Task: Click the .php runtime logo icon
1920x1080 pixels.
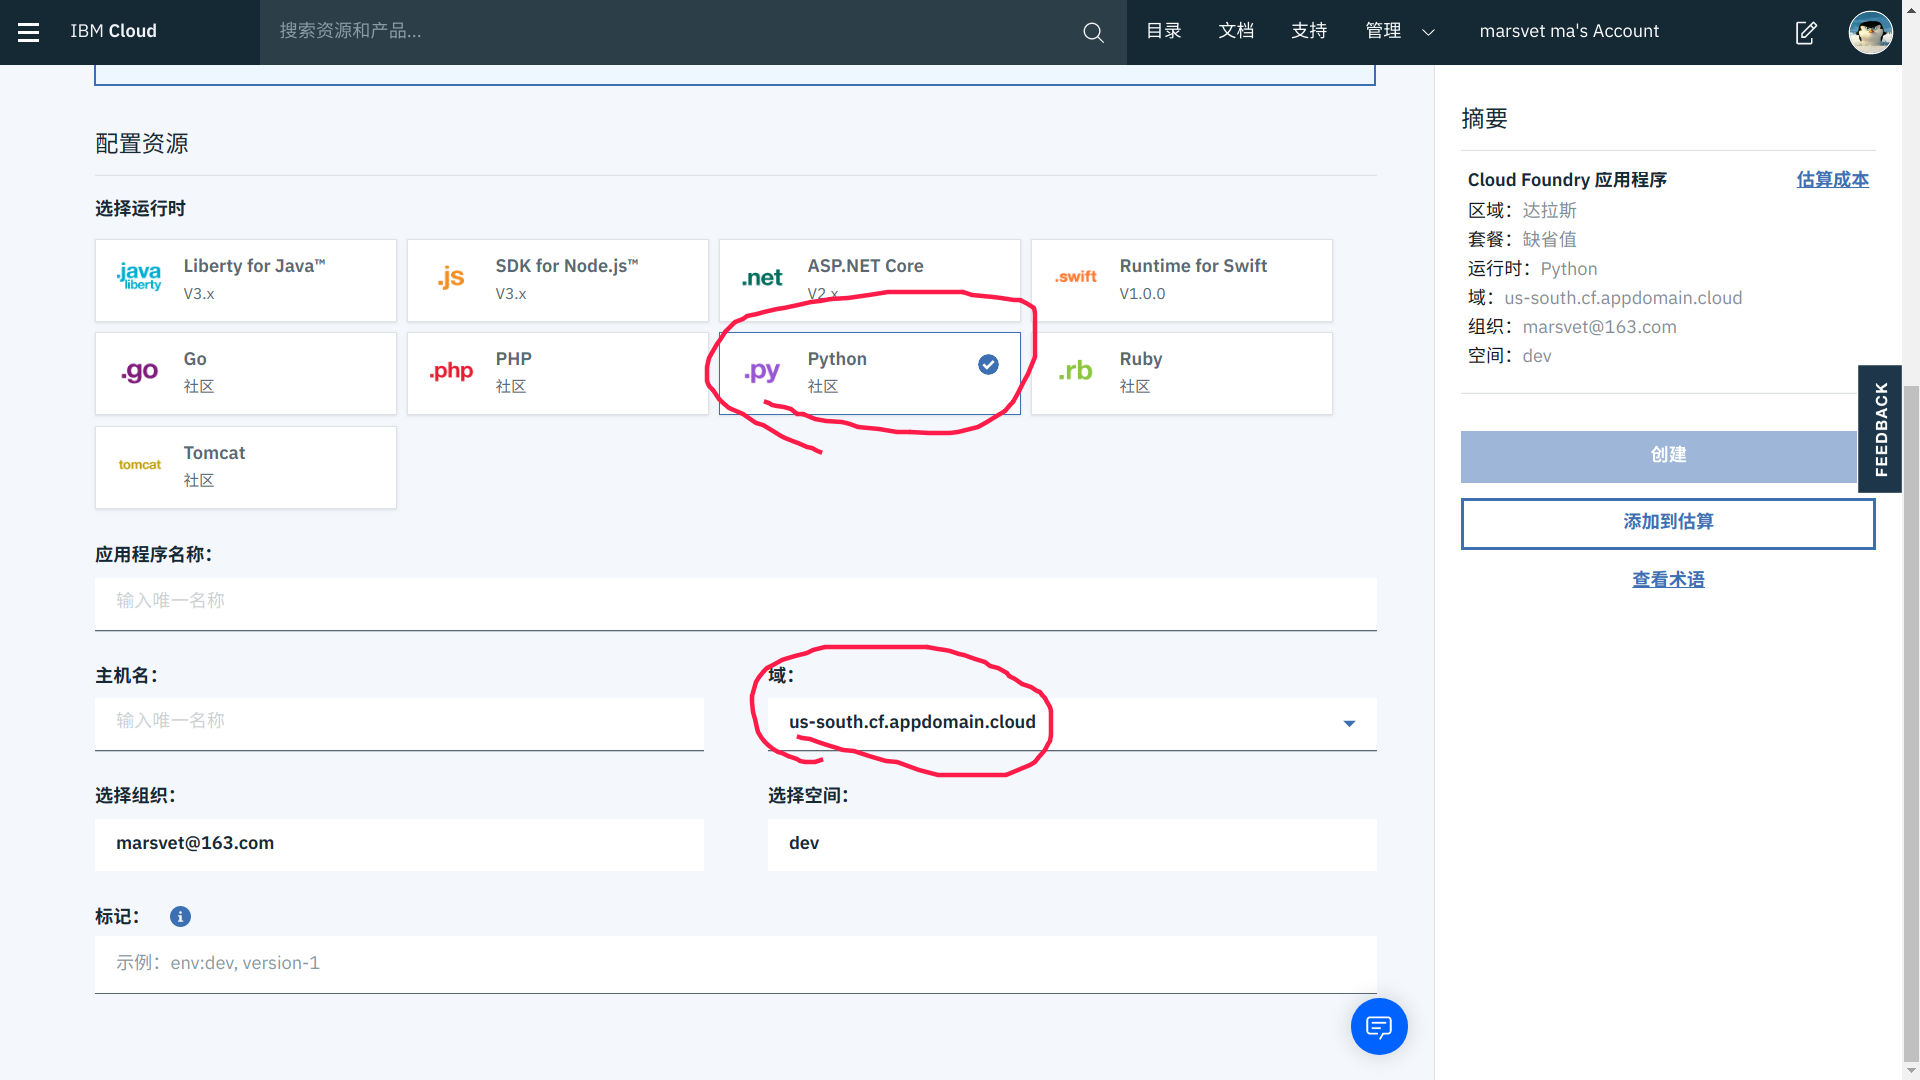Action: 451,371
